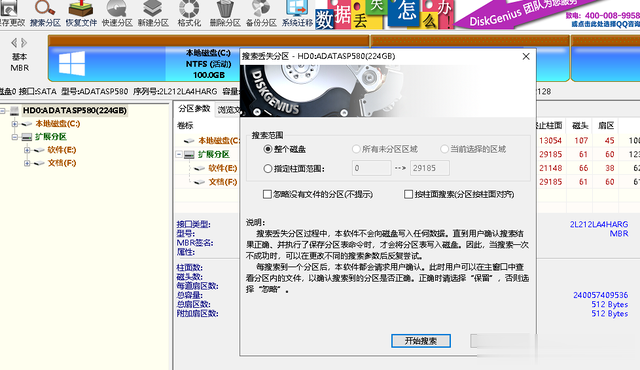The image size is (640, 370).
Task: Click the end cylinder field showing 29185
Action: tap(430, 168)
